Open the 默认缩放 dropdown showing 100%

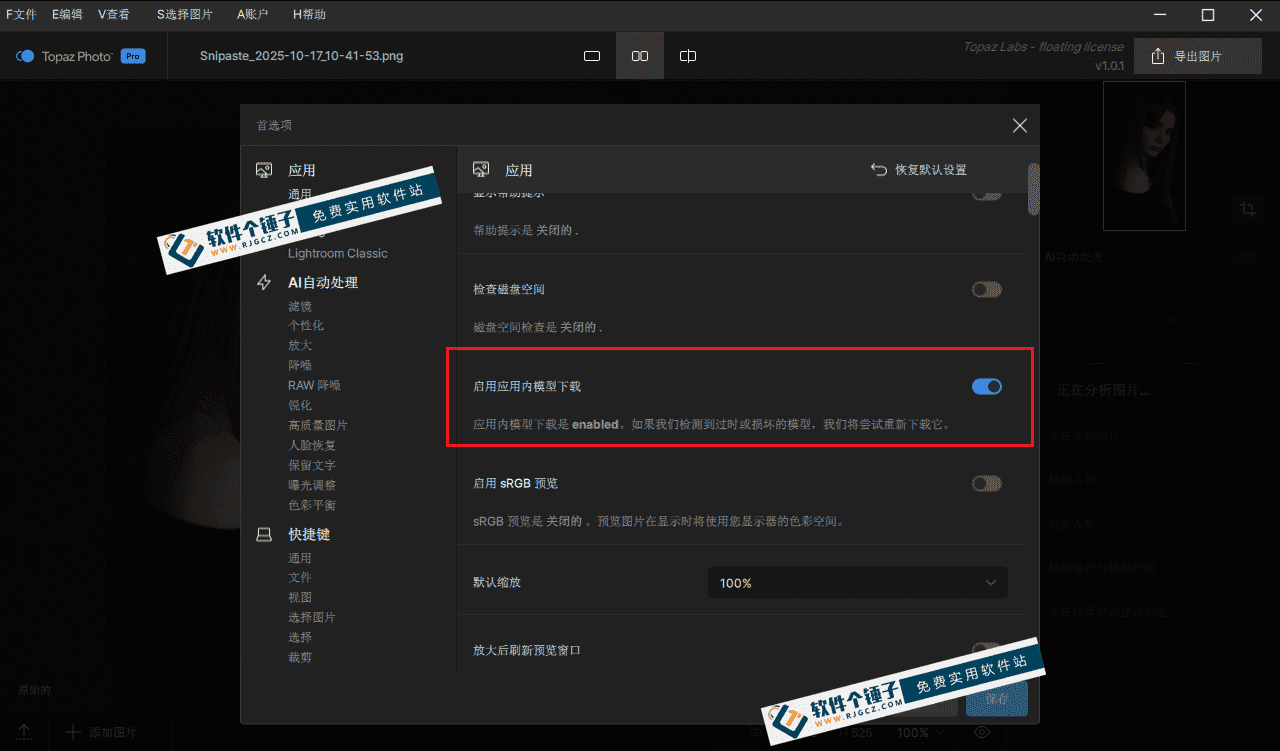(857, 582)
